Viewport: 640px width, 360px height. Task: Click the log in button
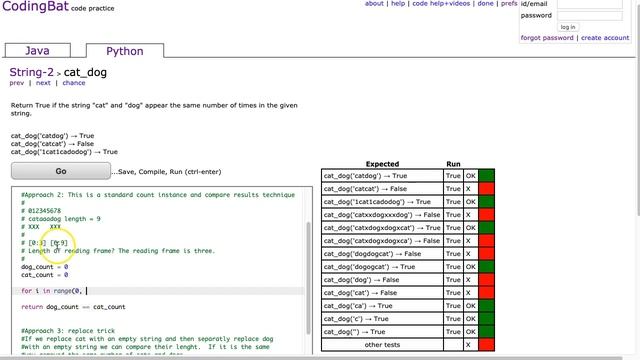pyautogui.click(x=568, y=27)
